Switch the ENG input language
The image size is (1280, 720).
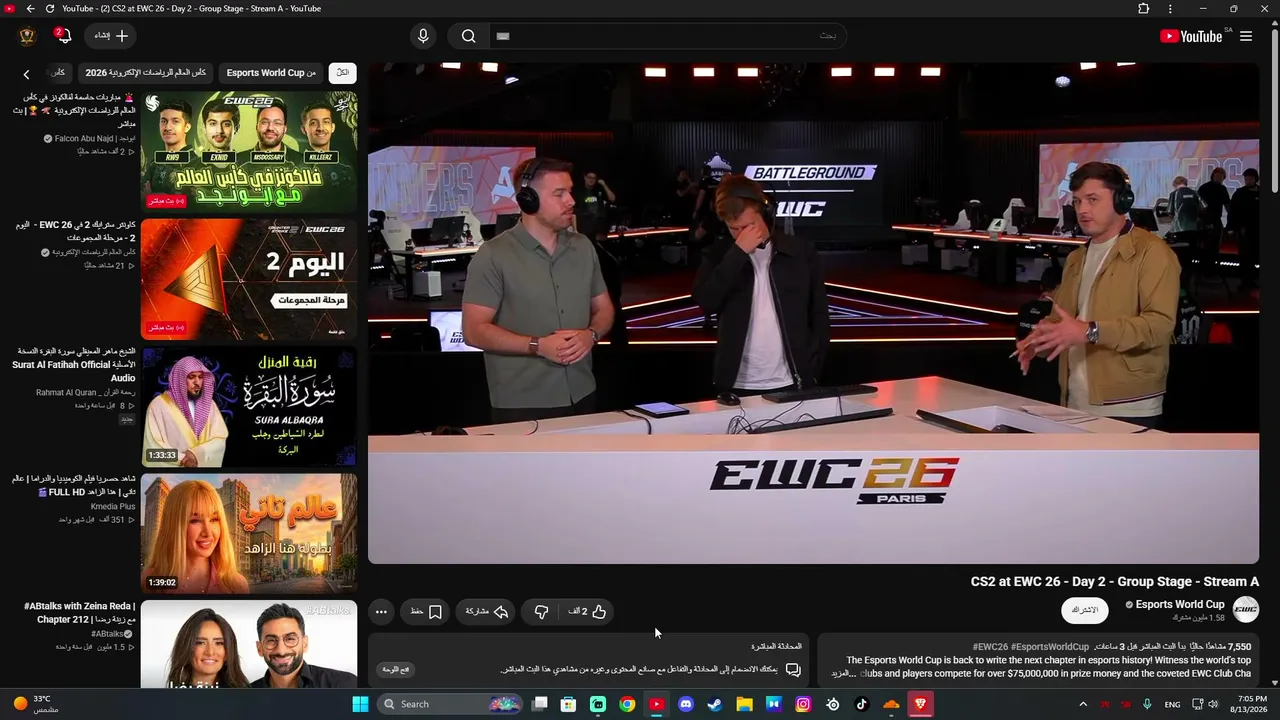1173,704
